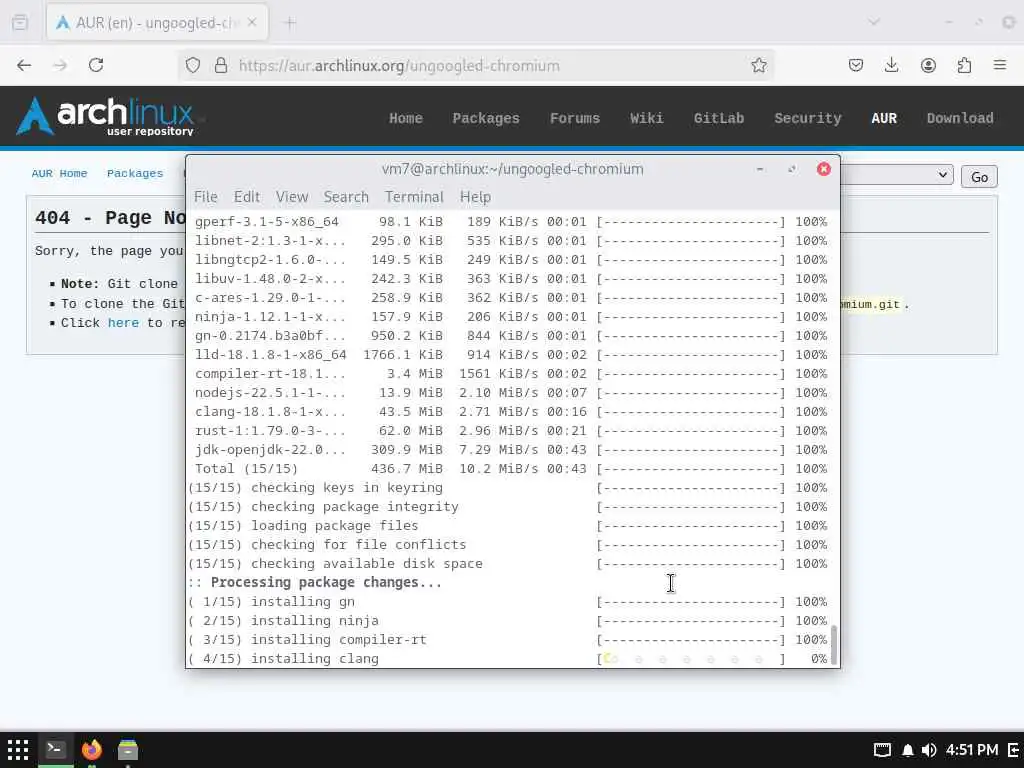Open the Firefox hamburger menu
Image resolution: width=1024 pixels, height=768 pixels.
pyautogui.click(x=1000, y=65)
